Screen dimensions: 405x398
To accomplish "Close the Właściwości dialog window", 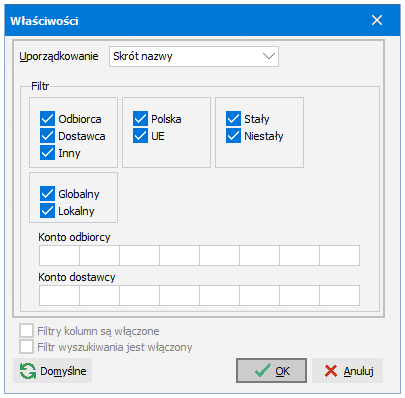I will coord(377,20).
